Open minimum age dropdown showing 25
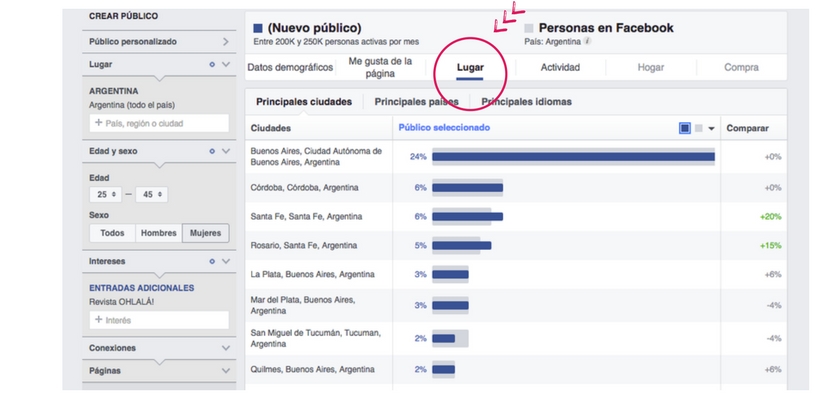The image size is (840, 400). coord(106,195)
